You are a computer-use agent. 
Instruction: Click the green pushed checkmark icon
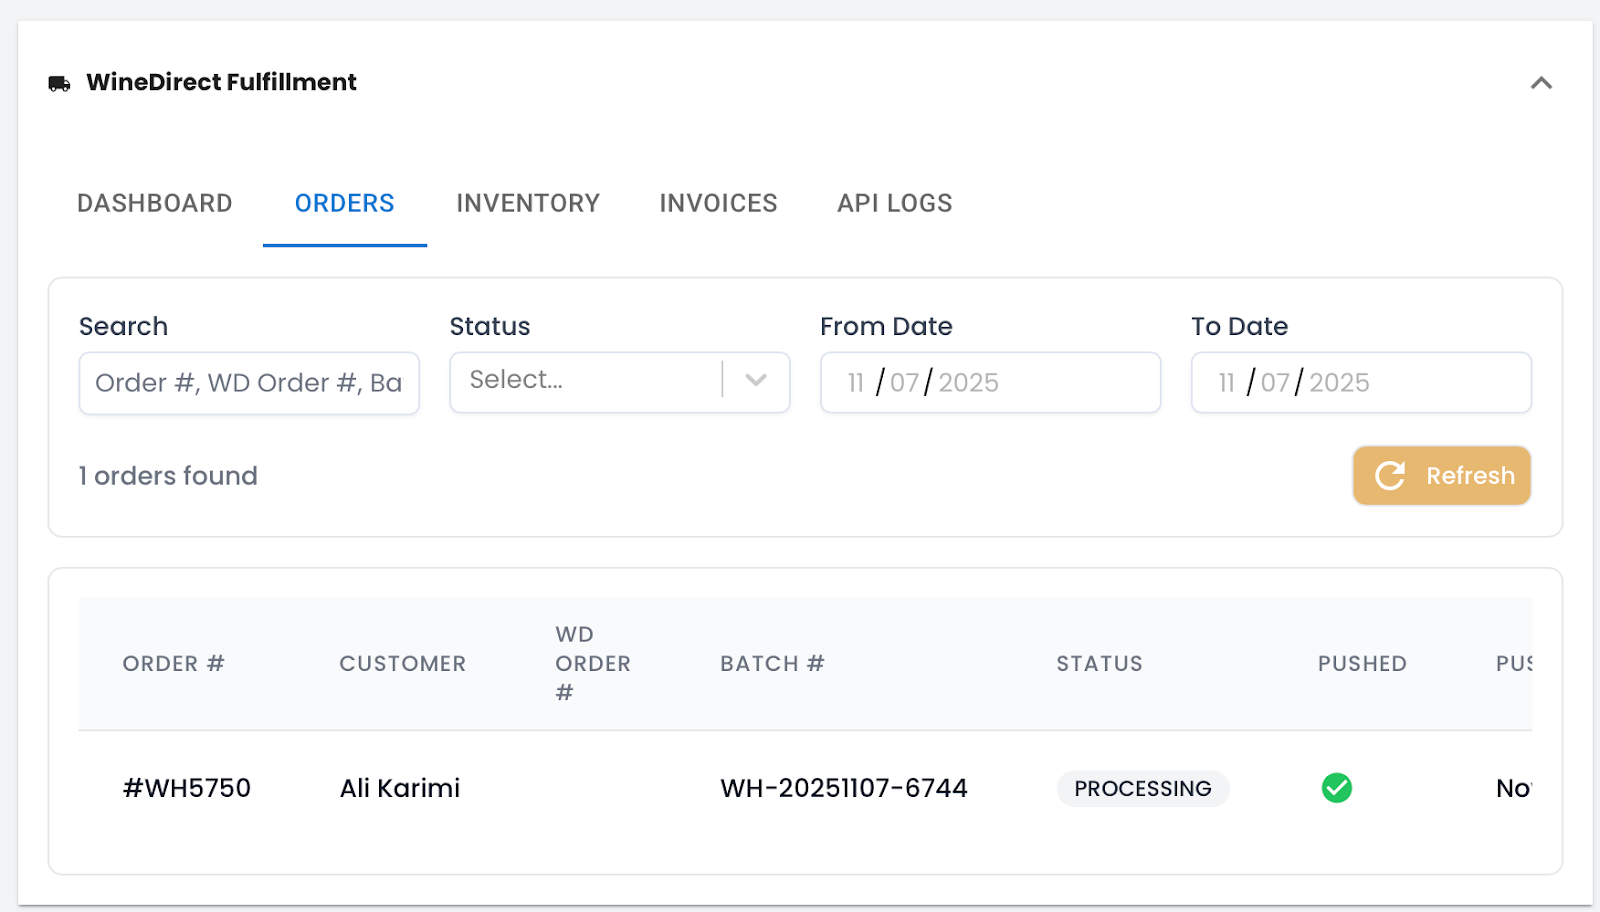(x=1337, y=788)
